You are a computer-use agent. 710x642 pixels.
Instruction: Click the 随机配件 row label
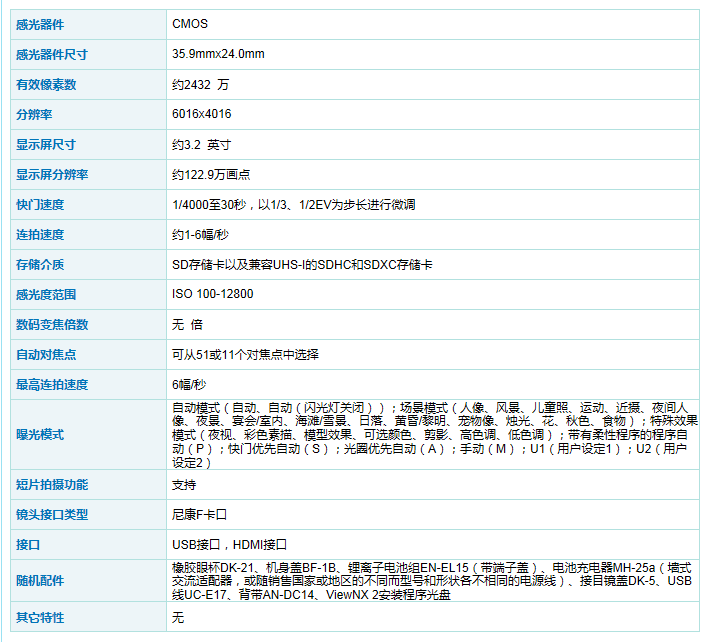pos(40,581)
